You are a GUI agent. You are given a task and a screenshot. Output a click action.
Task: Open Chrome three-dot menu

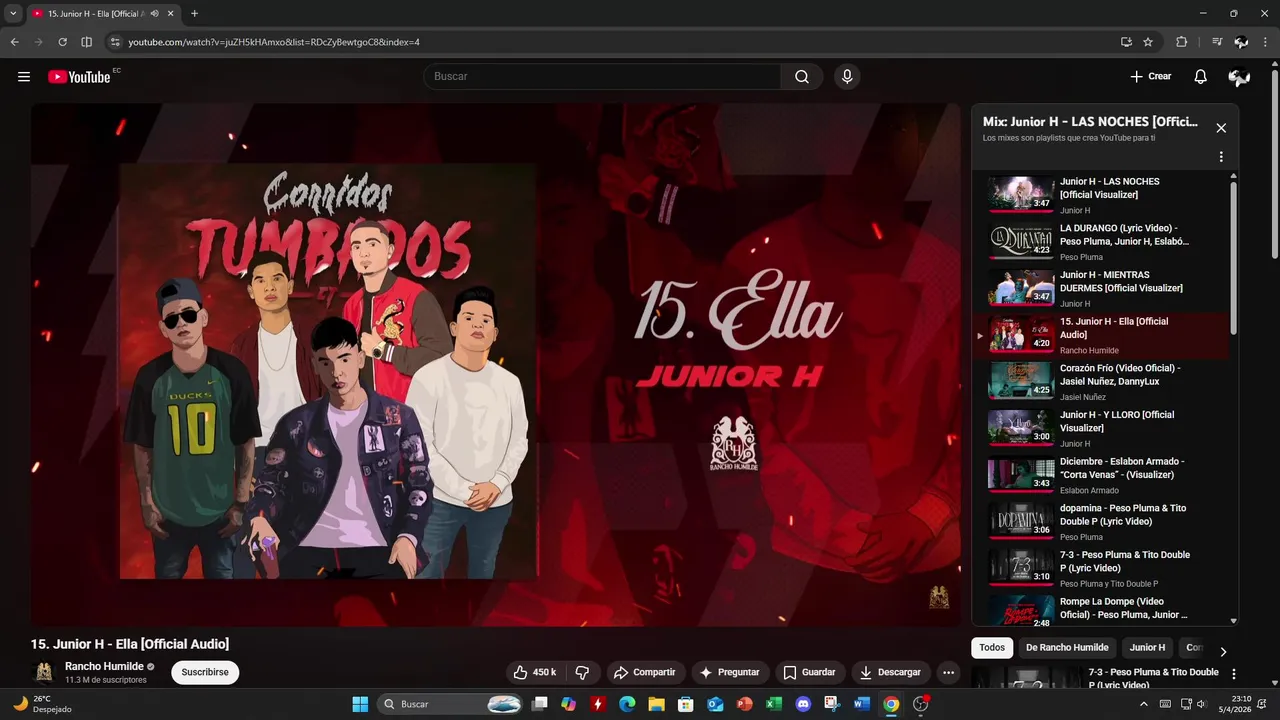pos(1265,42)
